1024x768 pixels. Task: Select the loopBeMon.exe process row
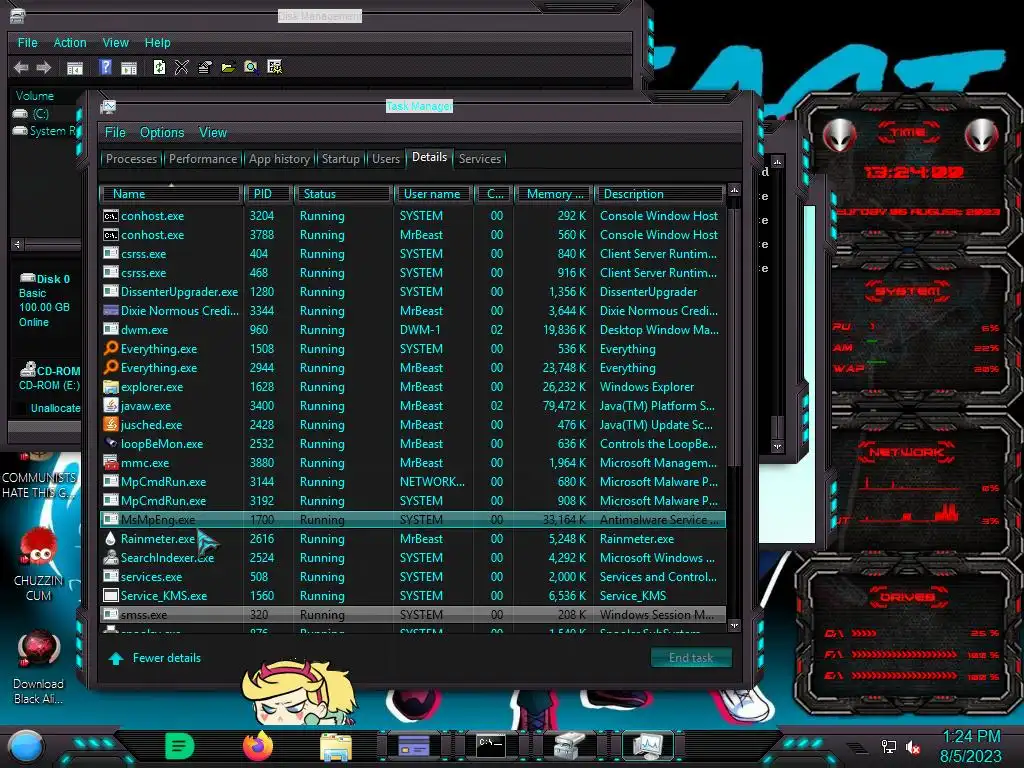413,443
